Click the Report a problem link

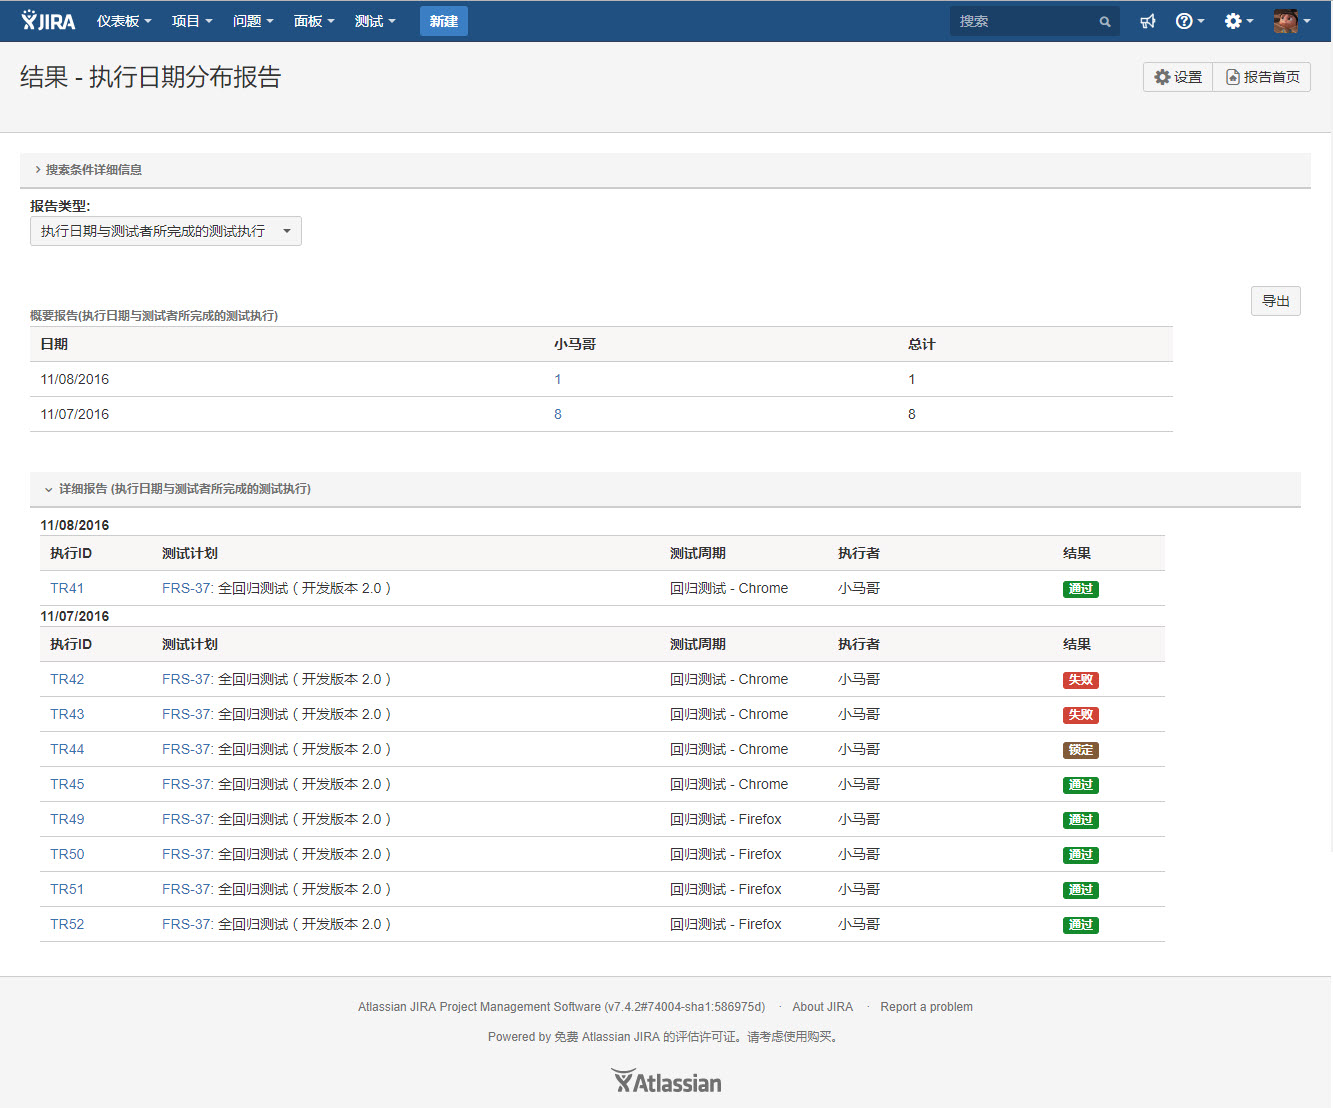(926, 1007)
